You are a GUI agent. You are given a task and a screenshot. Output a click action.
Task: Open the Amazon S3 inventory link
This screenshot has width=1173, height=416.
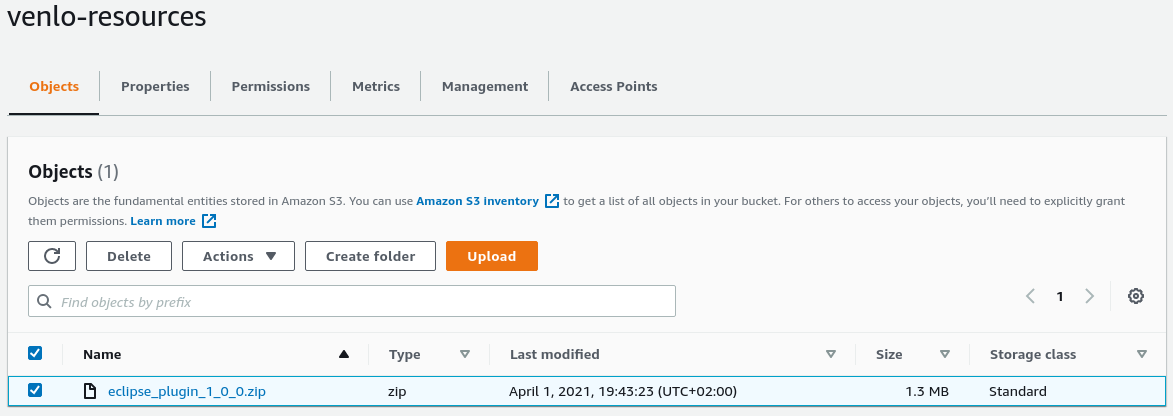(477, 201)
